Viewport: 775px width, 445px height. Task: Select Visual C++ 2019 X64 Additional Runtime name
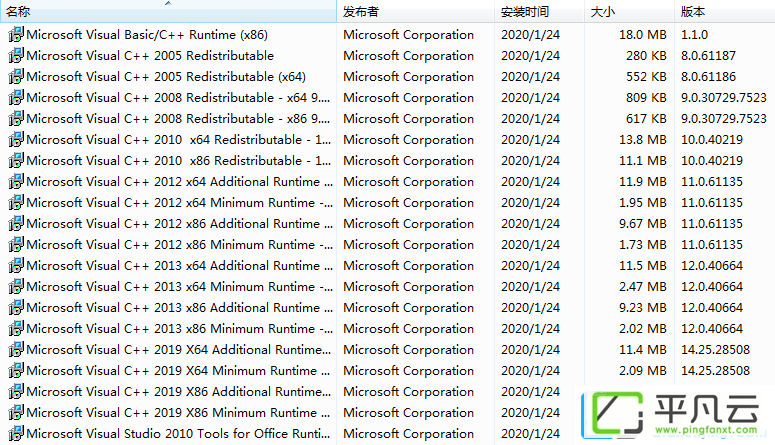[179, 350]
